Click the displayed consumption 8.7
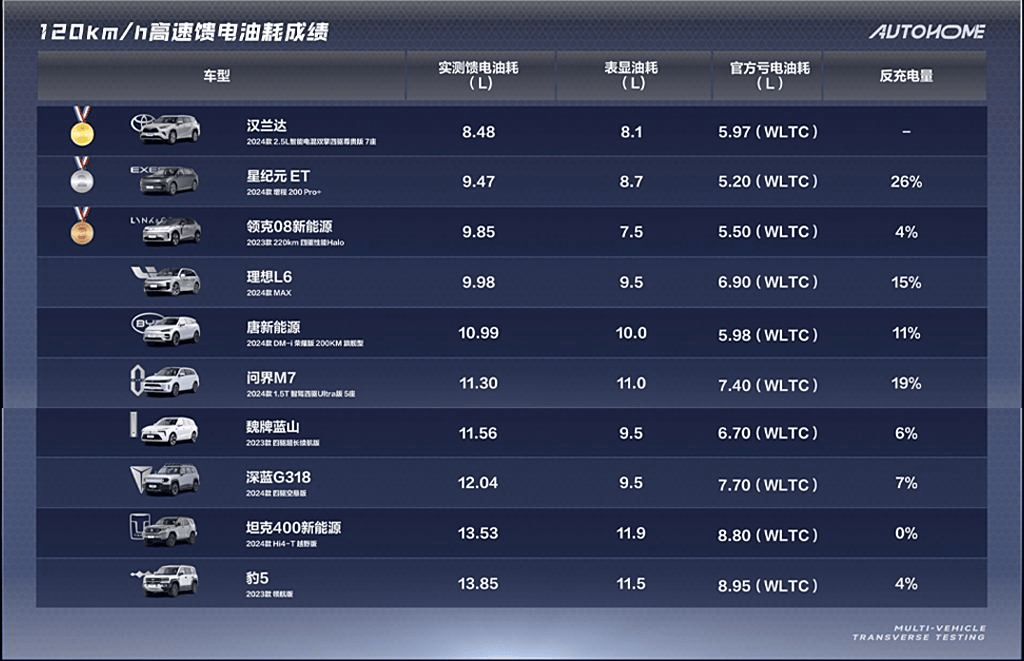This screenshot has height=661, width=1024. 632,182
